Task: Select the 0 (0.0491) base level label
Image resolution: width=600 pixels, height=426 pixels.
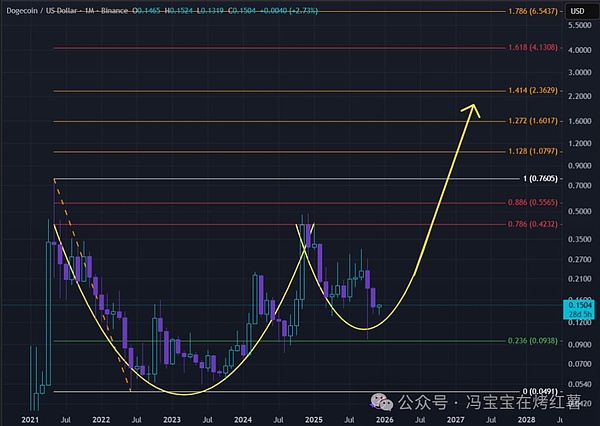Action: 532,391
